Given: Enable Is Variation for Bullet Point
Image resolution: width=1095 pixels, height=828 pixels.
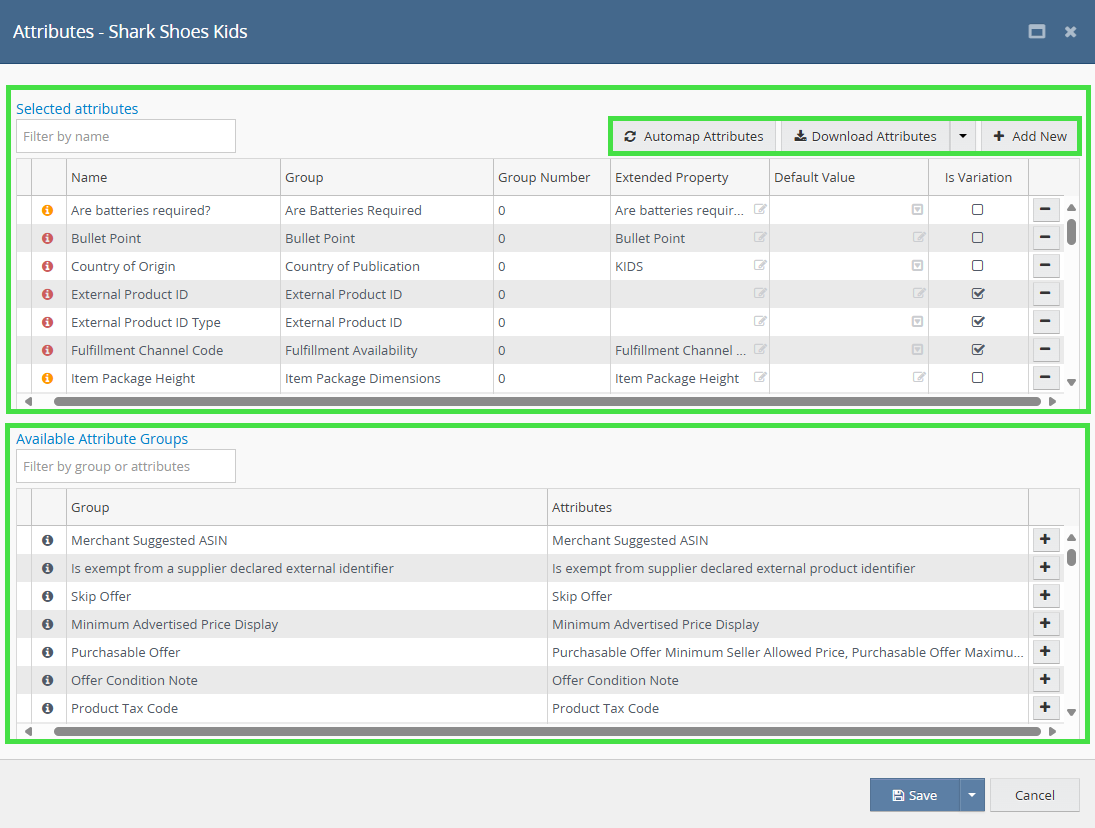Looking at the screenshot, I should [978, 238].
